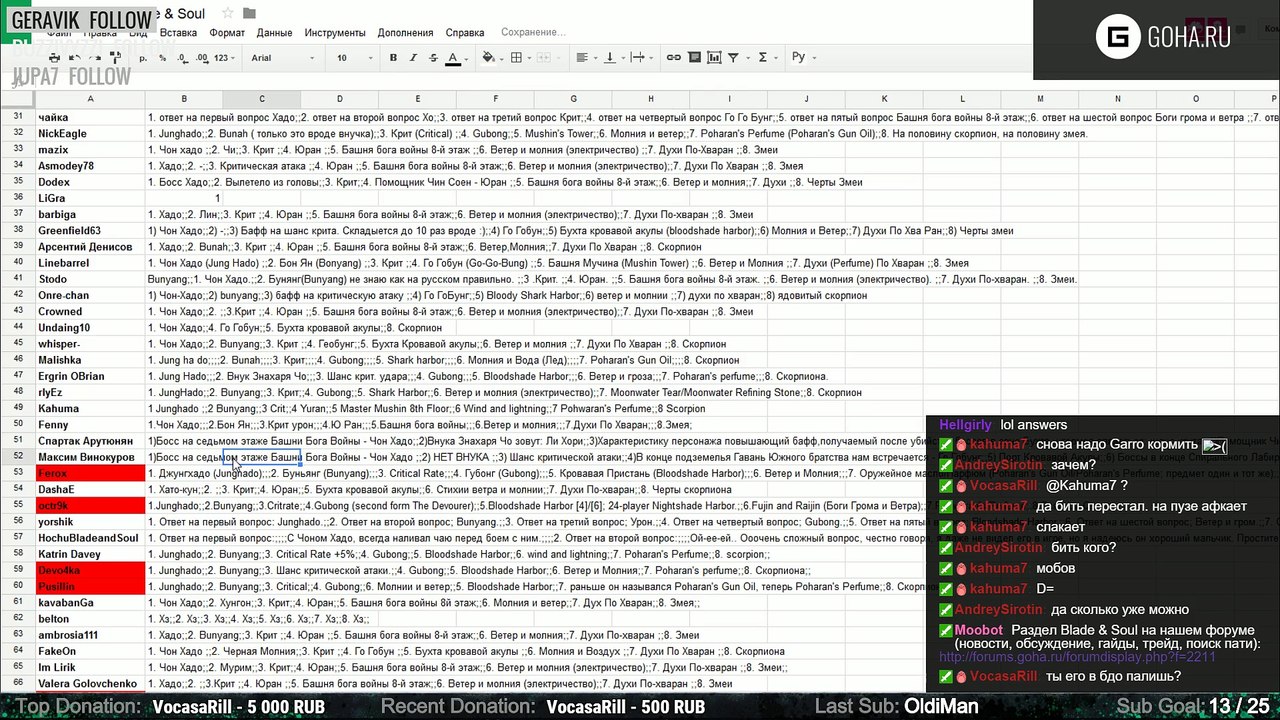Open forums.goha.ru link in chat
The image size is (1280, 720).
click(x=1077, y=657)
